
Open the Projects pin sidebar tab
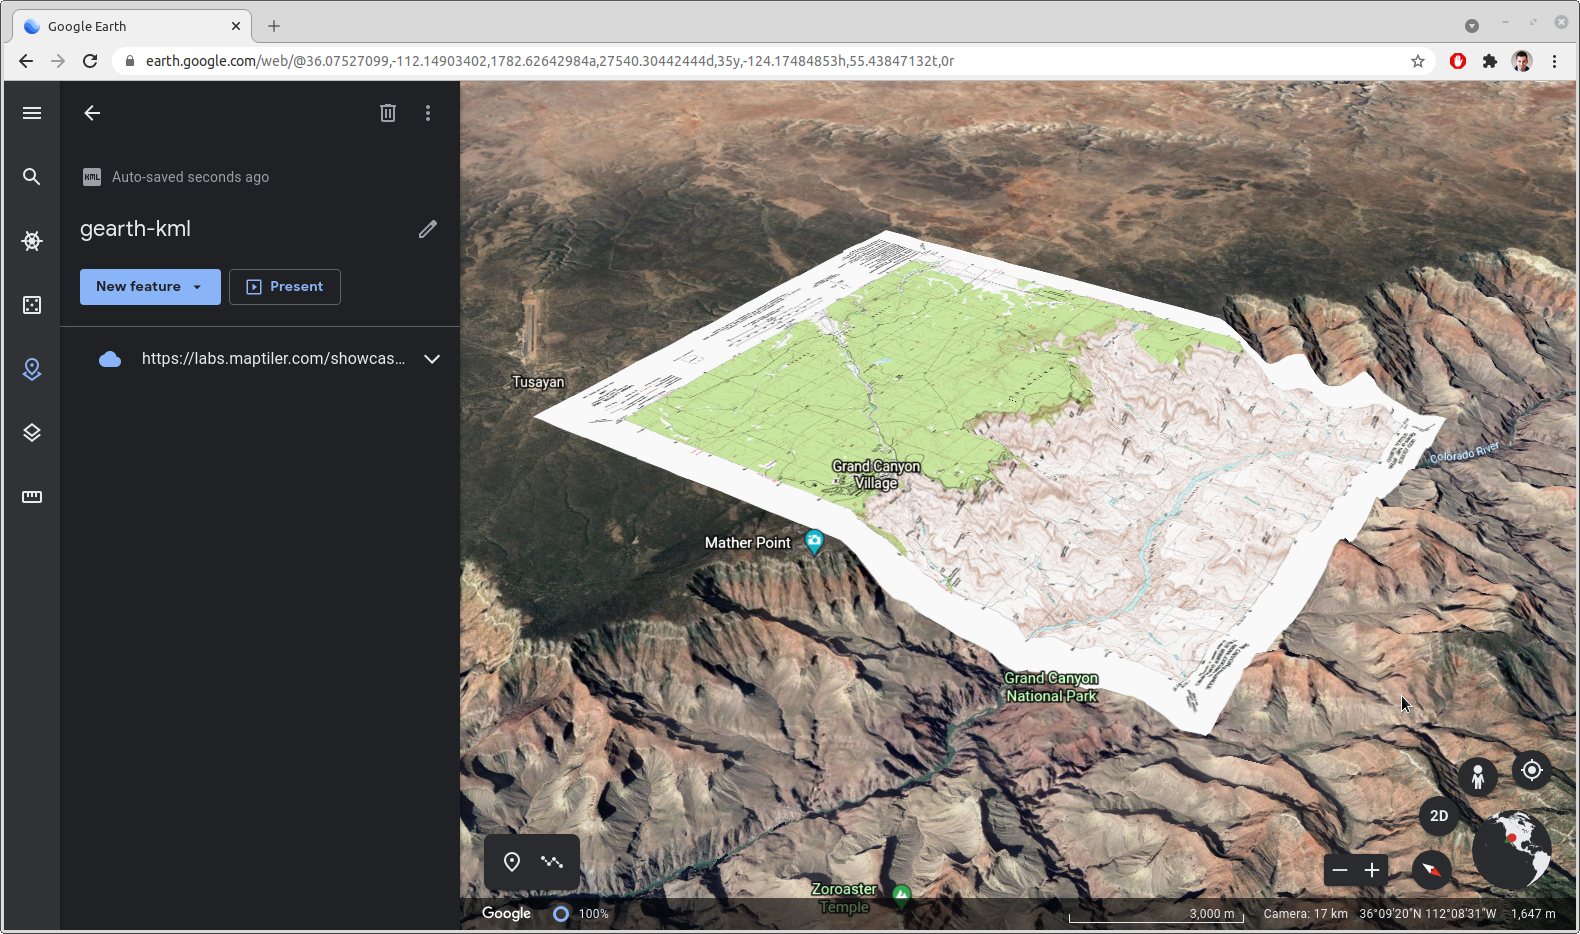32,369
